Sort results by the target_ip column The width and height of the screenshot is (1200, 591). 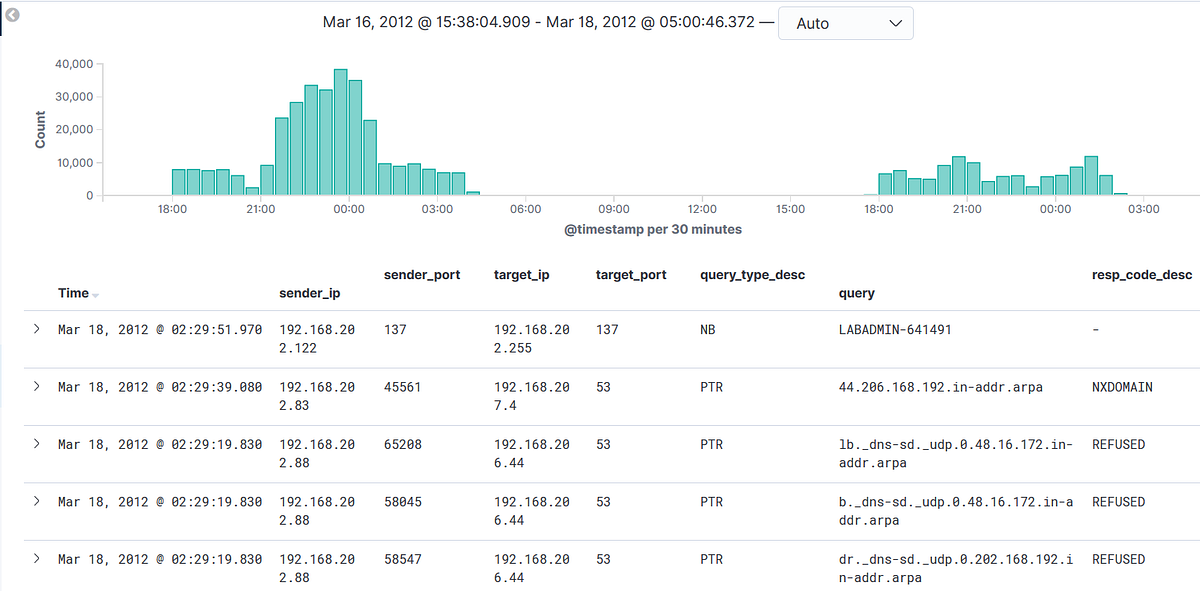pos(521,274)
